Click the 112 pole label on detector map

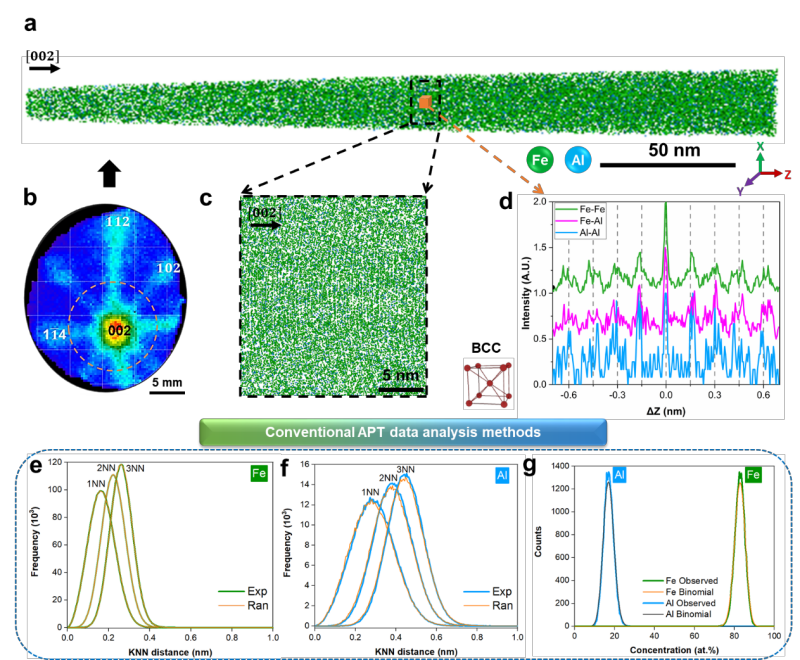118,221
